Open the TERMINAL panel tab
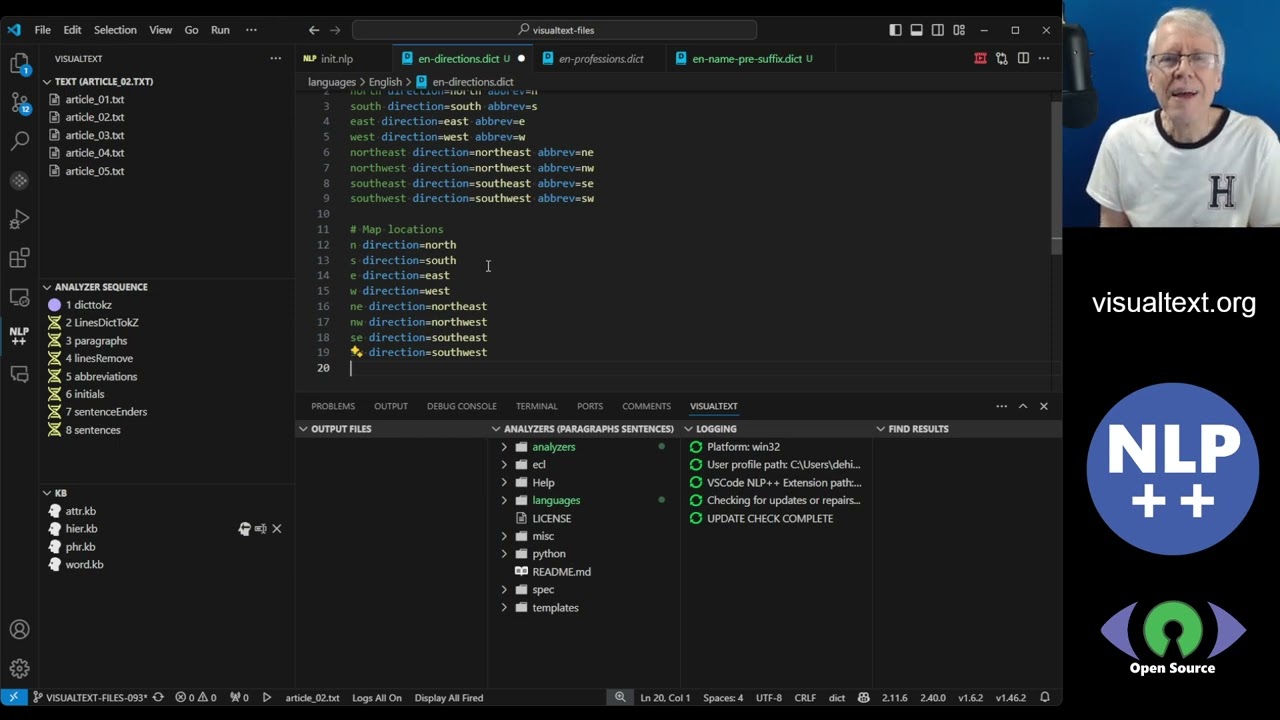1280x720 pixels. [537, 406]
